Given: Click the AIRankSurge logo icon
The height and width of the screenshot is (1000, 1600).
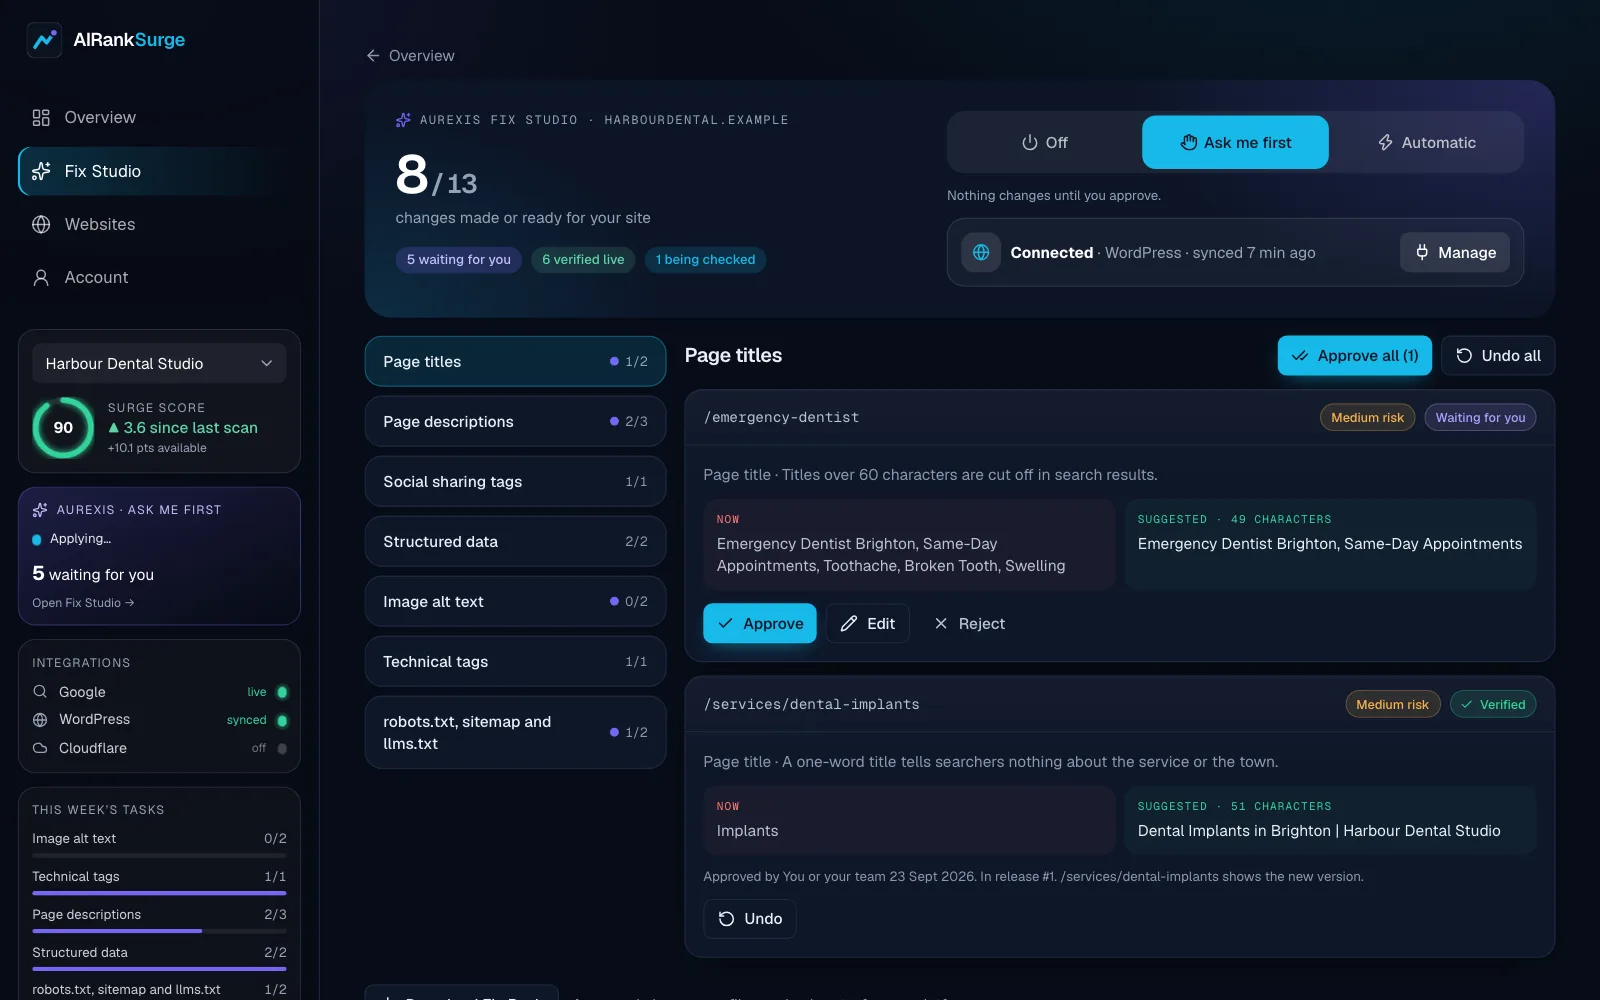Looking at the screenshot, I should [44, 40].
